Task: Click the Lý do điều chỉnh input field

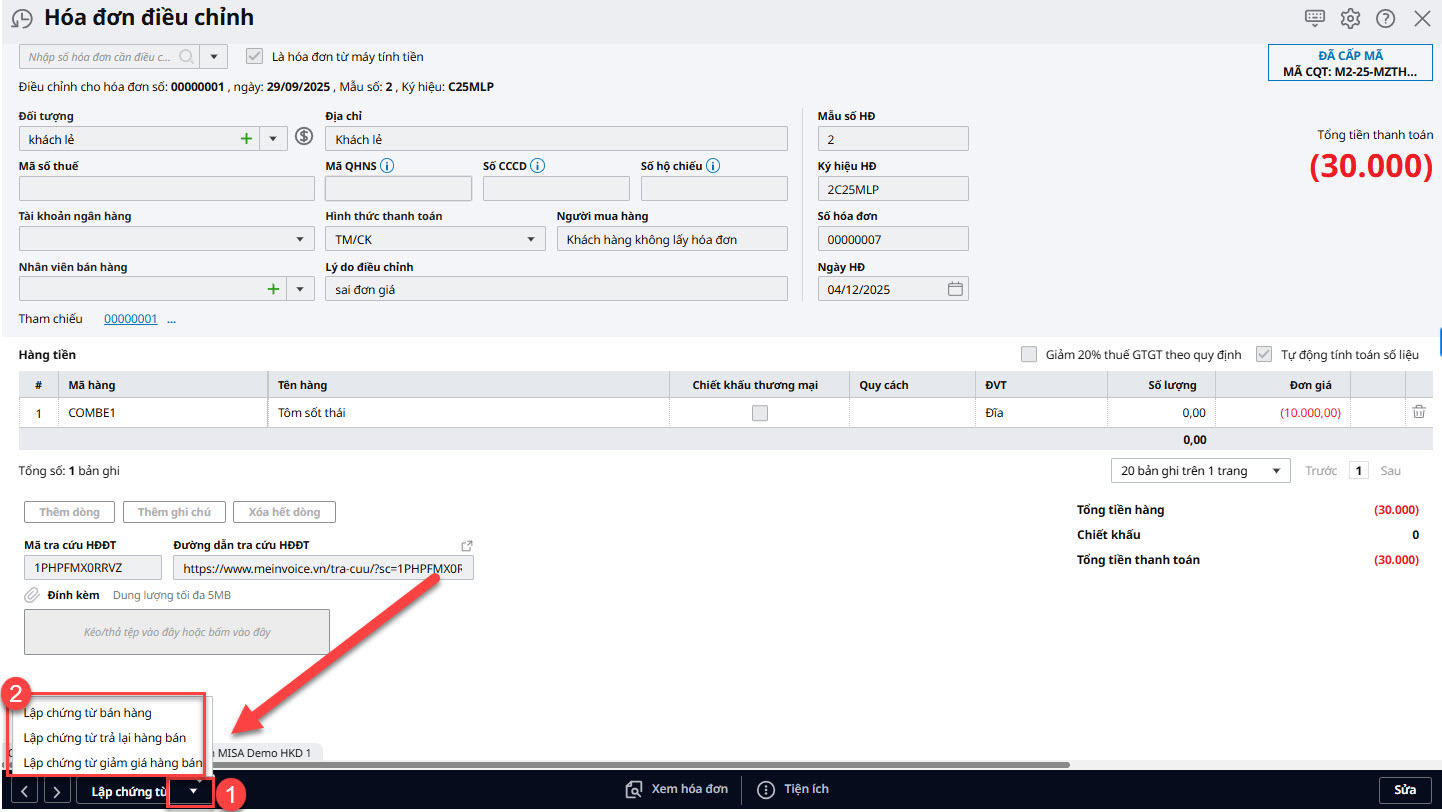Action: (556, 289)
